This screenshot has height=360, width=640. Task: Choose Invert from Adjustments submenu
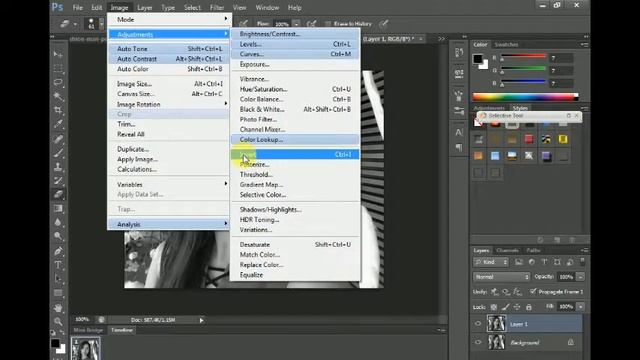295,154
